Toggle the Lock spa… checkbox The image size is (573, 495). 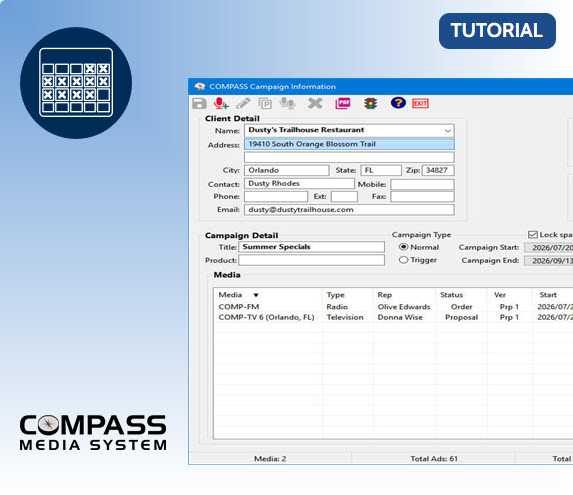[532, 235]
